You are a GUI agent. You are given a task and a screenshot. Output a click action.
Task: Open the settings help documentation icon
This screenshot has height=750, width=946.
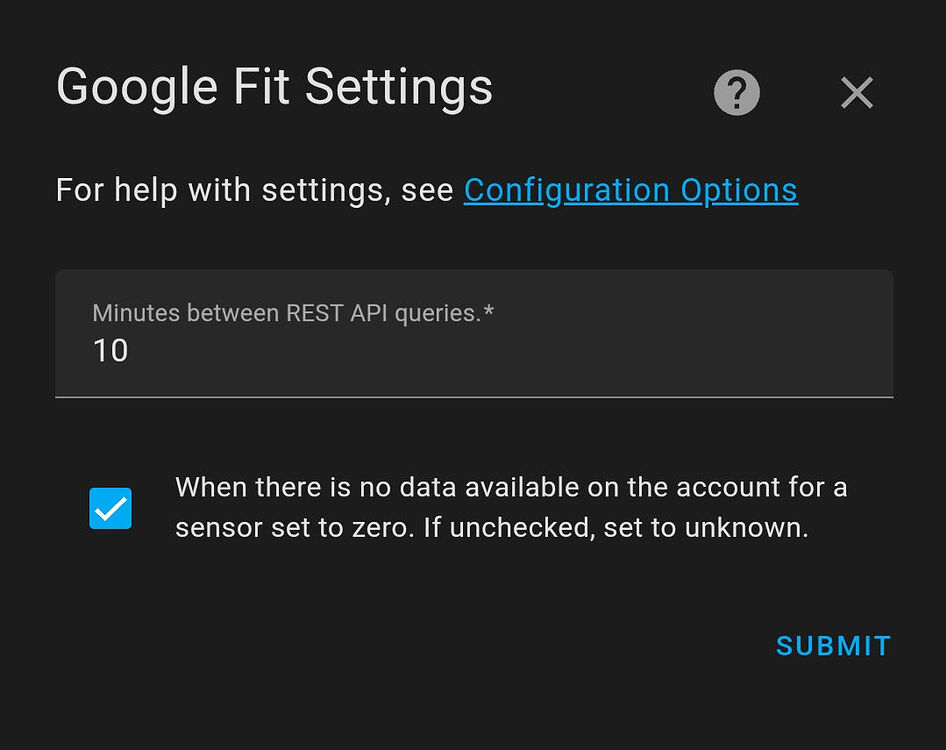[x=735, y=92]
